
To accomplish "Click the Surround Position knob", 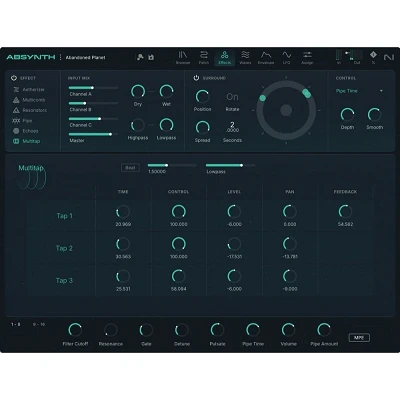I will tap(202, 96).
